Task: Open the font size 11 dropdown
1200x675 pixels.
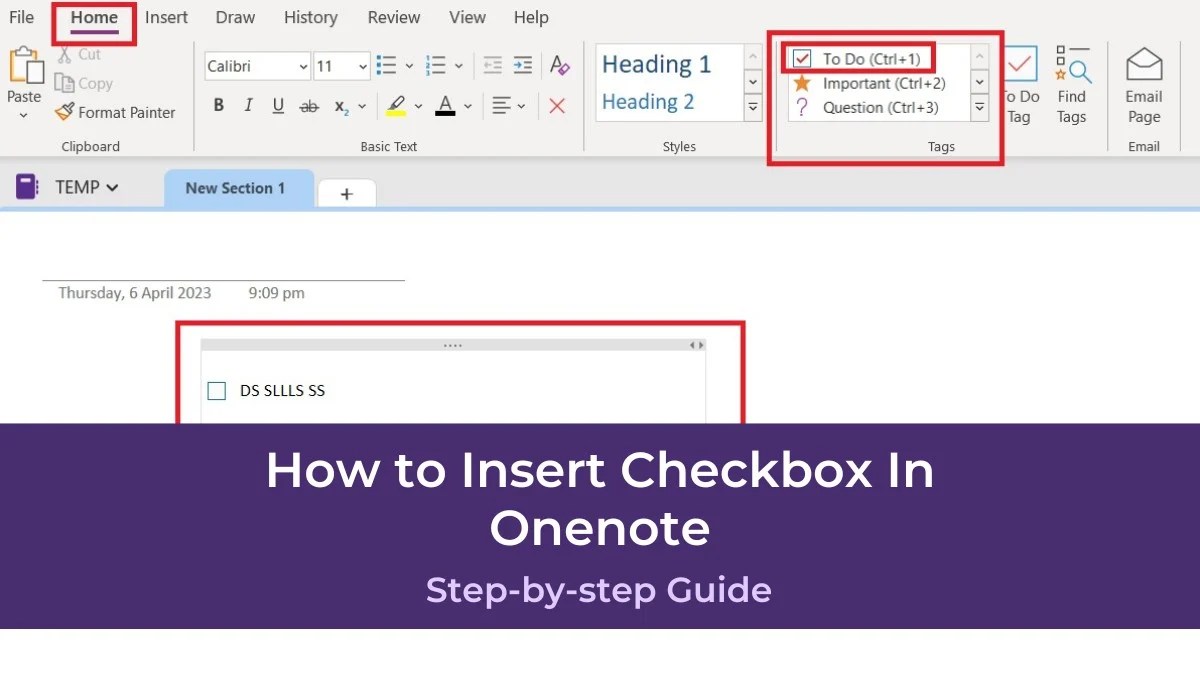Action: coord(363,66)
